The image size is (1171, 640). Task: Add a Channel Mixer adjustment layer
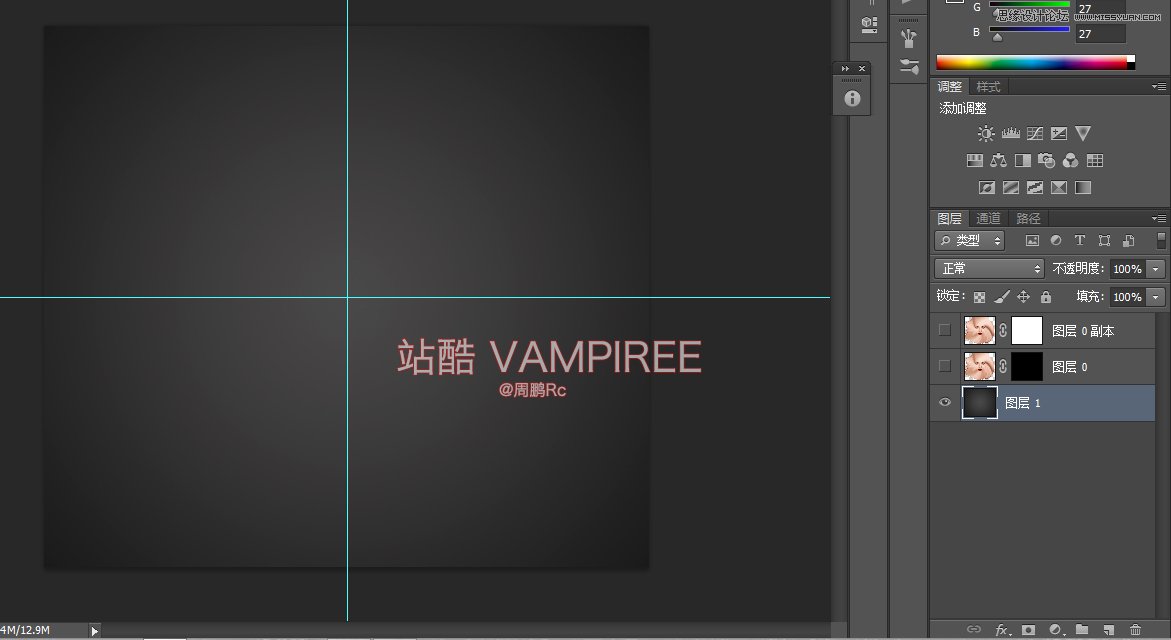pyautogui.click(x=1070, y=161)
